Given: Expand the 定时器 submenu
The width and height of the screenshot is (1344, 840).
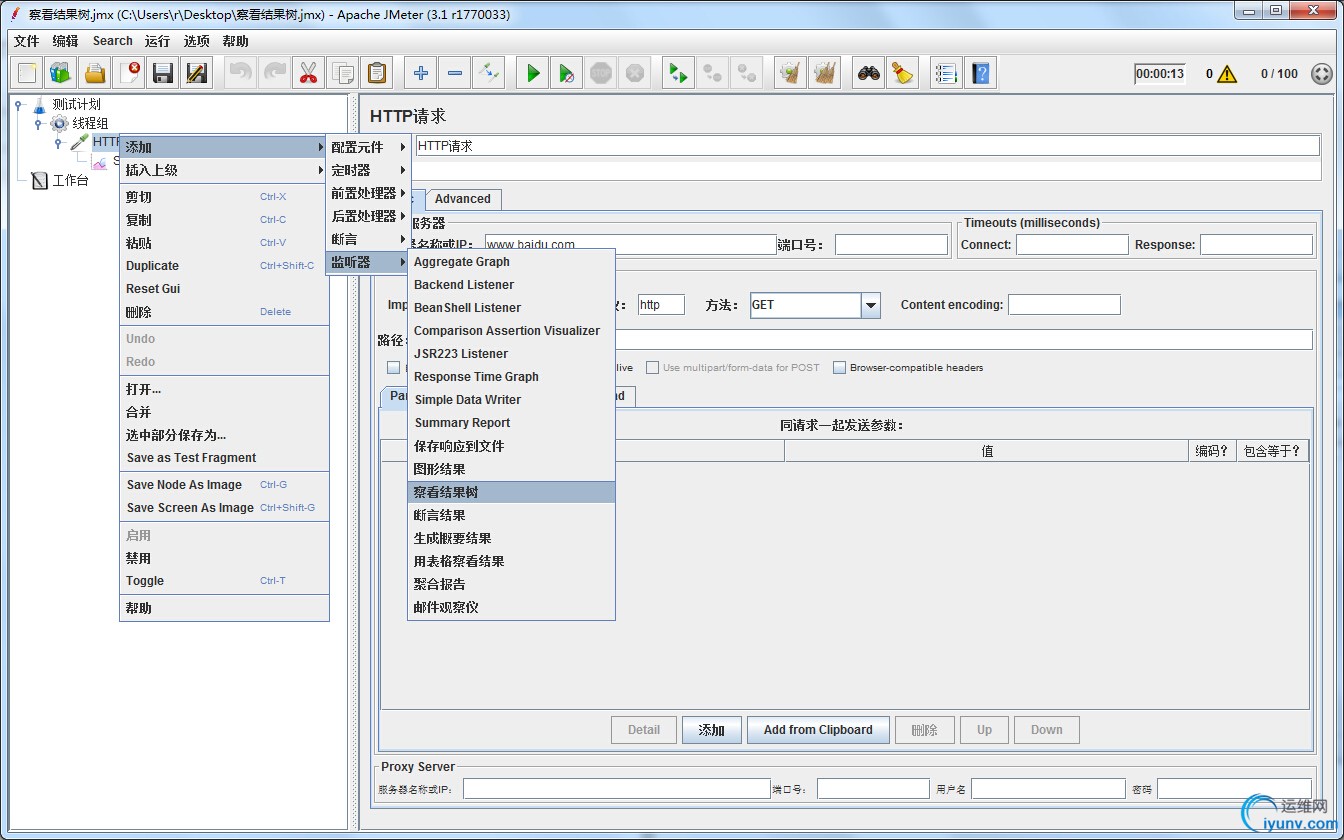Looking at the screenshot, I should pyautogui.click(x=368, y=170).
